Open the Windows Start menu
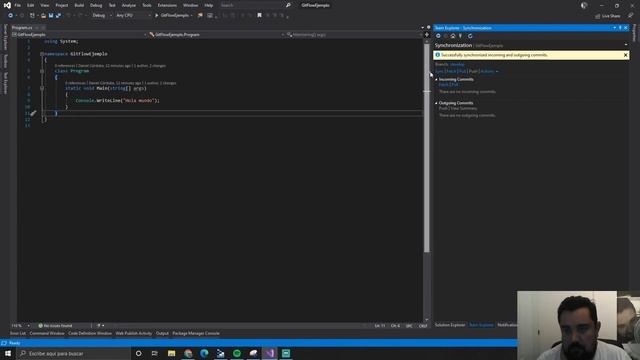The width and height of the screenshot is (640, 360). pyautogui.click(x=8, y=353)
